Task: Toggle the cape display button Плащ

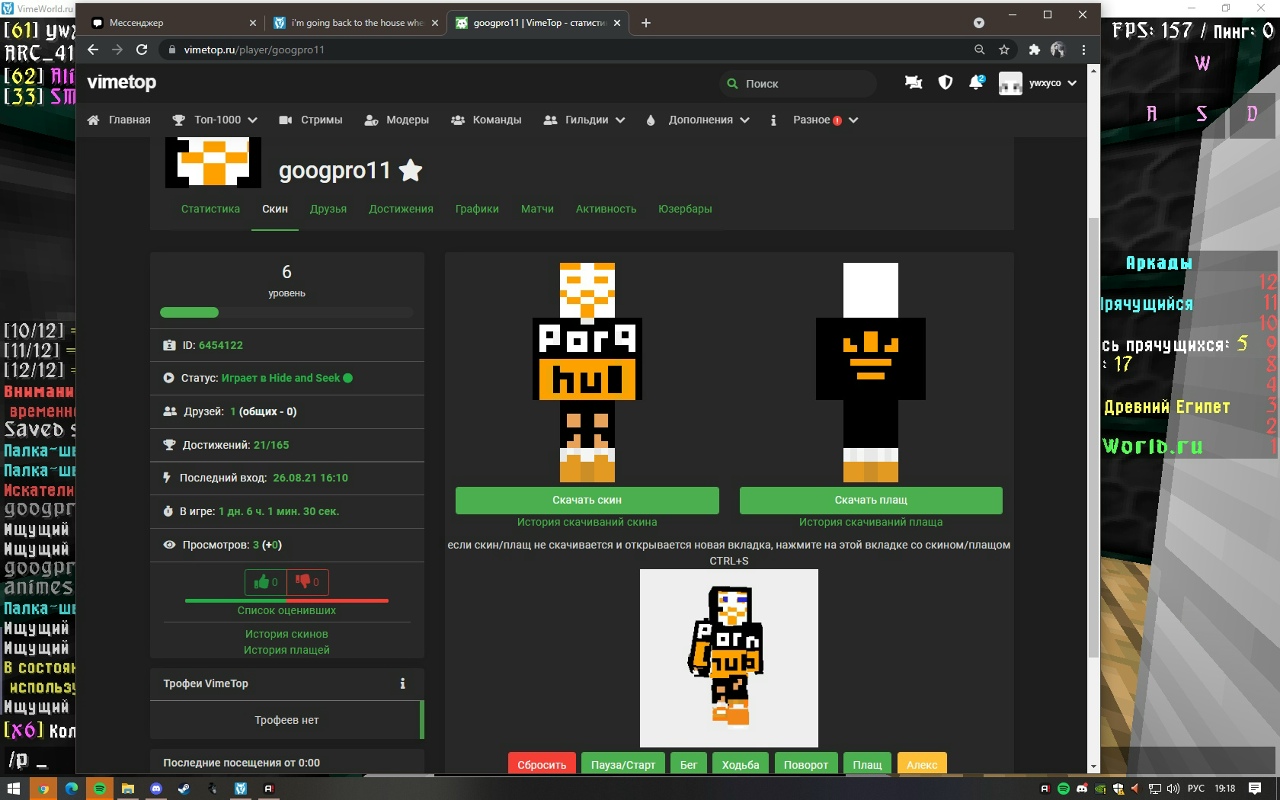Action: tap(867, 764)
